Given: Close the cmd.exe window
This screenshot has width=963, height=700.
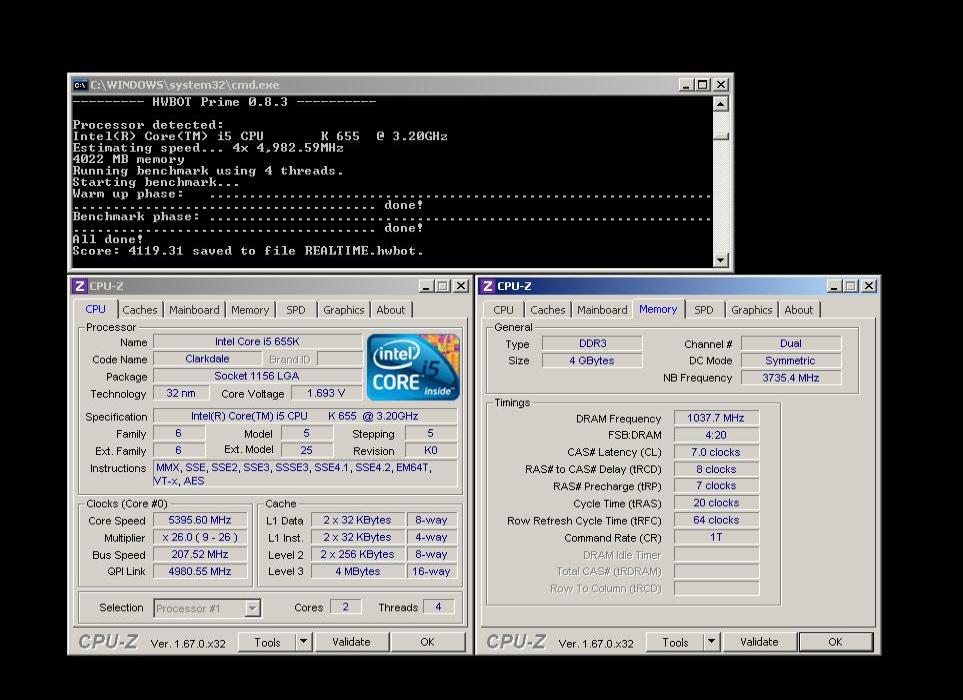Looking at the screenshot, I should pyautogui.click(x=721, y=85).
